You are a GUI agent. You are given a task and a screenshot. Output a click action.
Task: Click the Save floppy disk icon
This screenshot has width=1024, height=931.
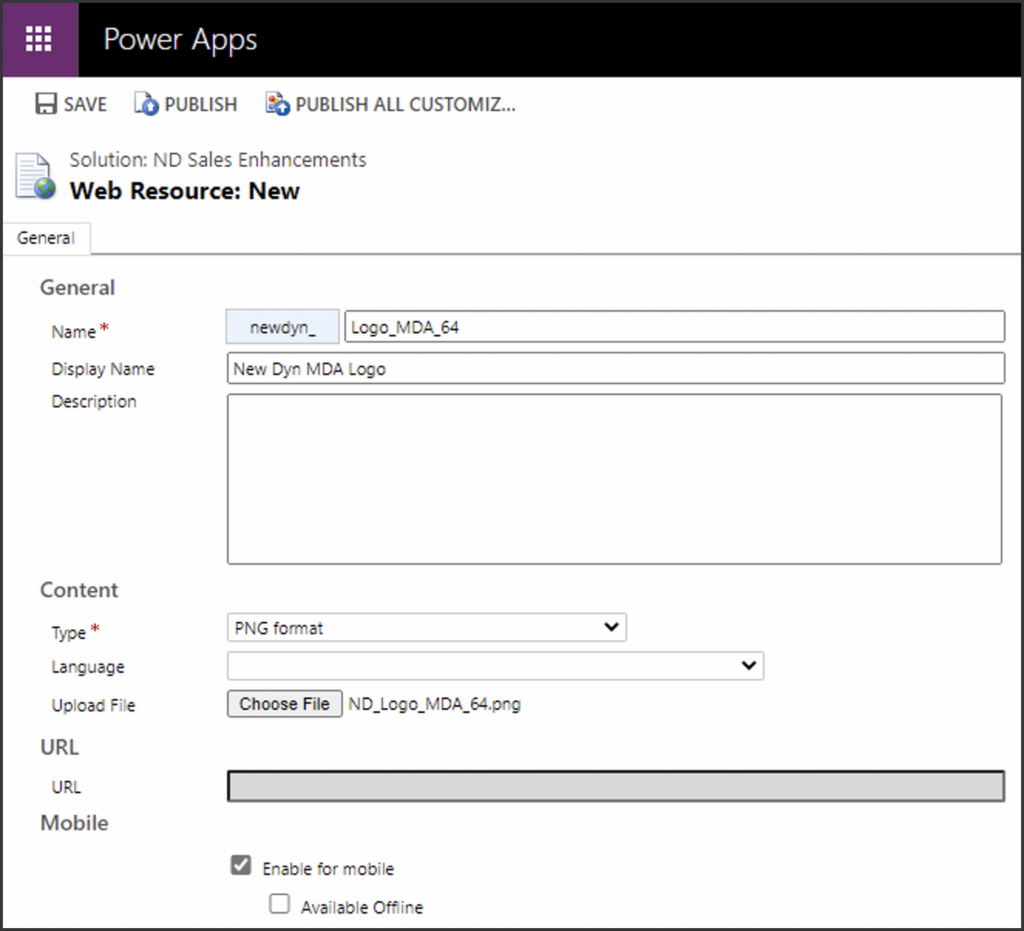click(46, 104)
